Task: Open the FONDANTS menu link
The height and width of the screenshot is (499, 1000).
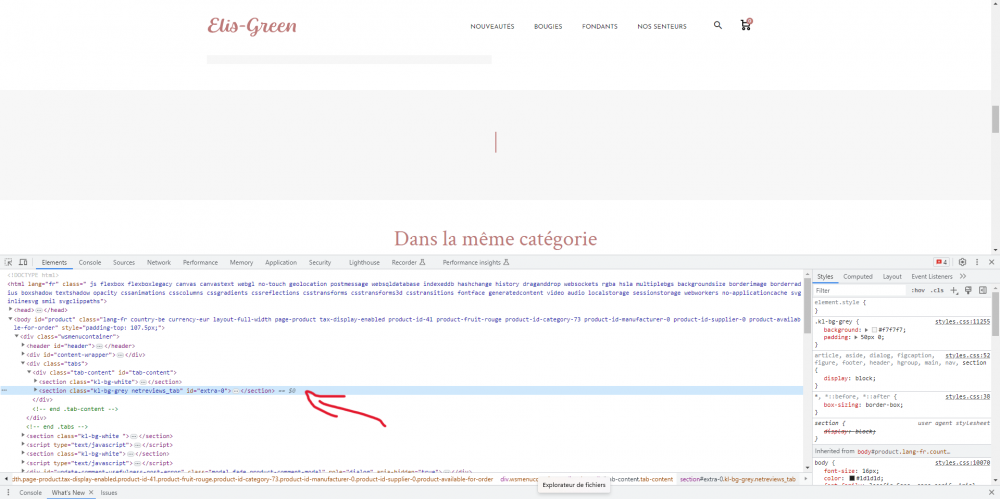Action: pos(599,27)
